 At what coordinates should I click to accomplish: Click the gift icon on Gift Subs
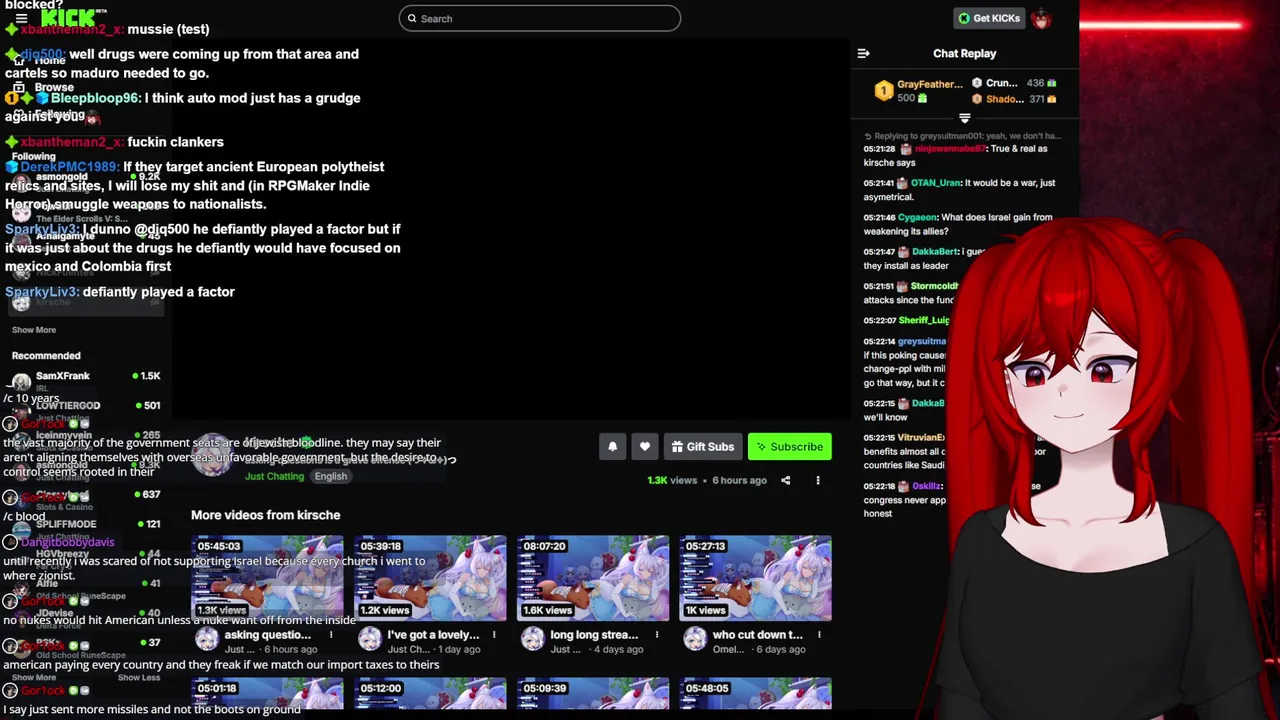677,447
